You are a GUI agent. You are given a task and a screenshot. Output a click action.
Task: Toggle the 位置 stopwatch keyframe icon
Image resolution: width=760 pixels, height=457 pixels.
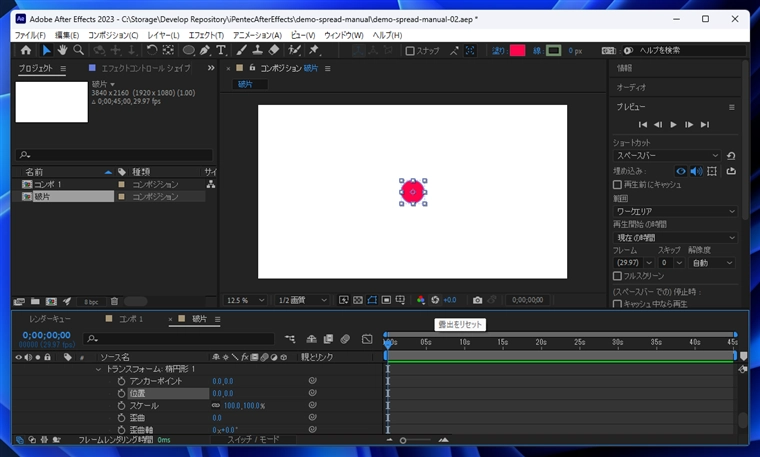point(121,393)
